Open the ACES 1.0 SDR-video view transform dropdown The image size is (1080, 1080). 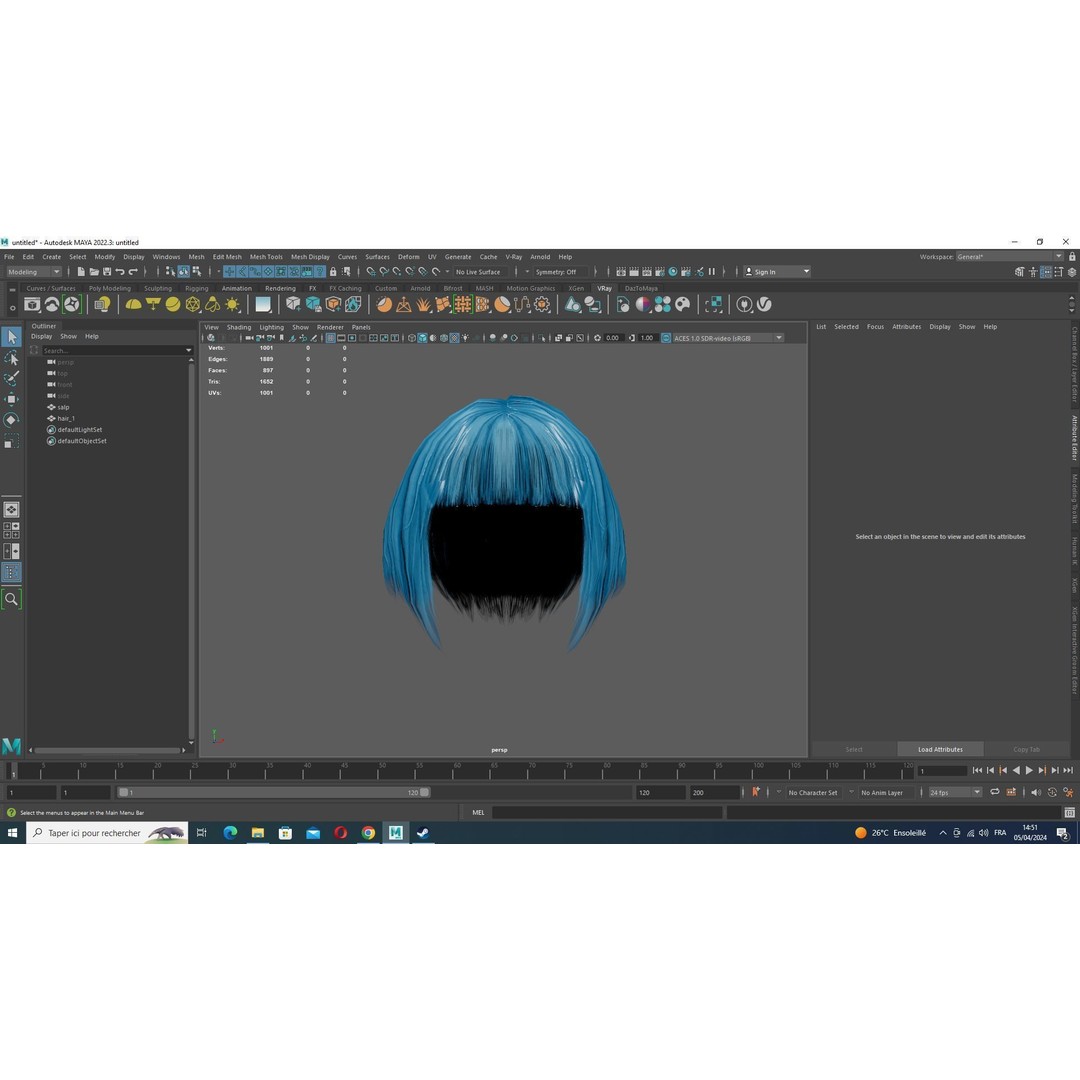728,338
